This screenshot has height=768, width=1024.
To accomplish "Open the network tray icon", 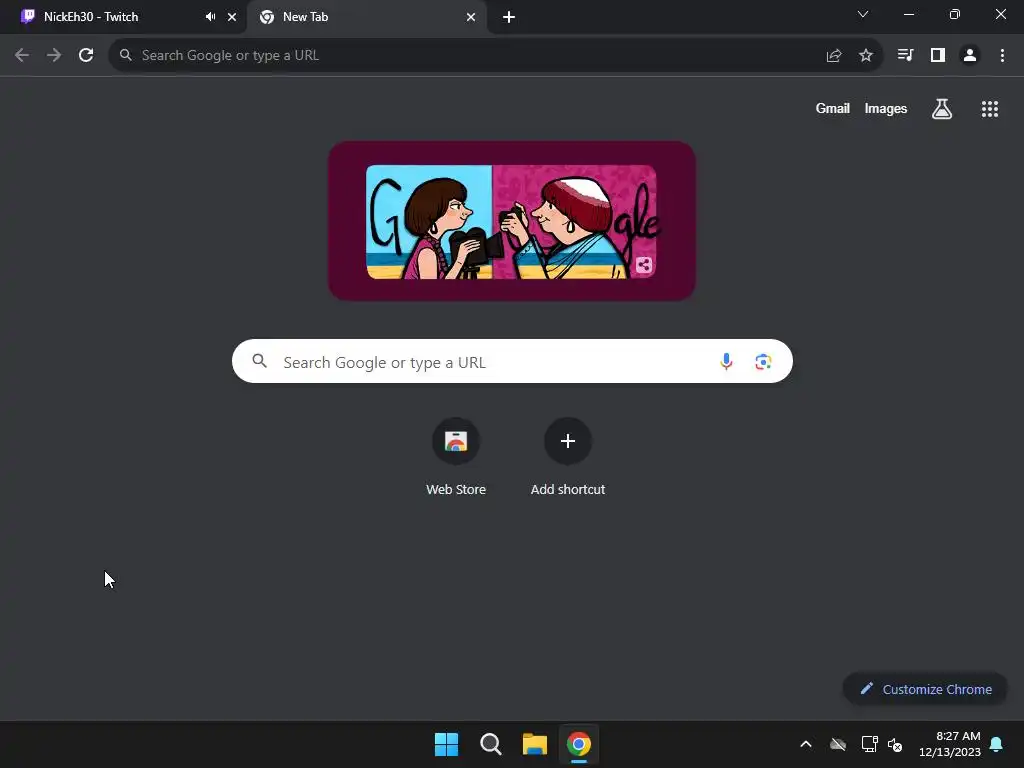I will tap(870, 744).
